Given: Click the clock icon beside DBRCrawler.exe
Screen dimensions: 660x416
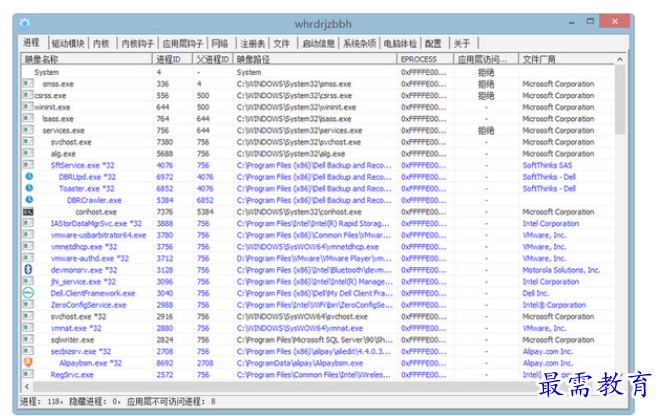Looking at the screenshot, I should [29, 200].
